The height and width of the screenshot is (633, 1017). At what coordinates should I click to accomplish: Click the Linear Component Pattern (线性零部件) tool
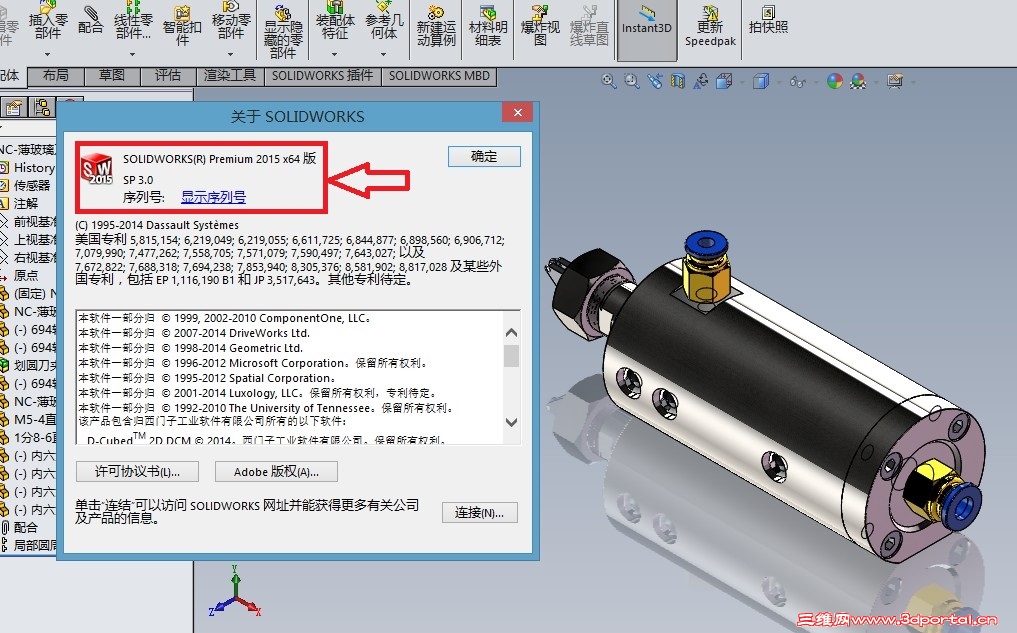click(133, 21)
